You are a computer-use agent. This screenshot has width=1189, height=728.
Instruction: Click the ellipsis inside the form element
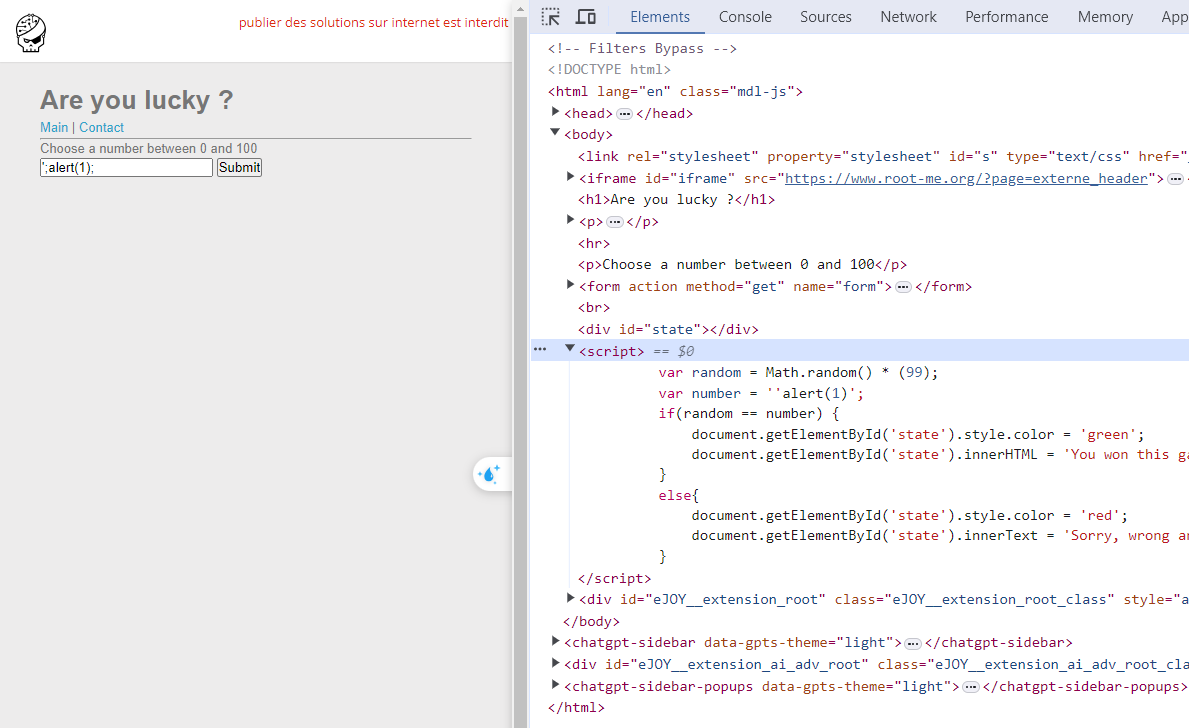(903, 287)
